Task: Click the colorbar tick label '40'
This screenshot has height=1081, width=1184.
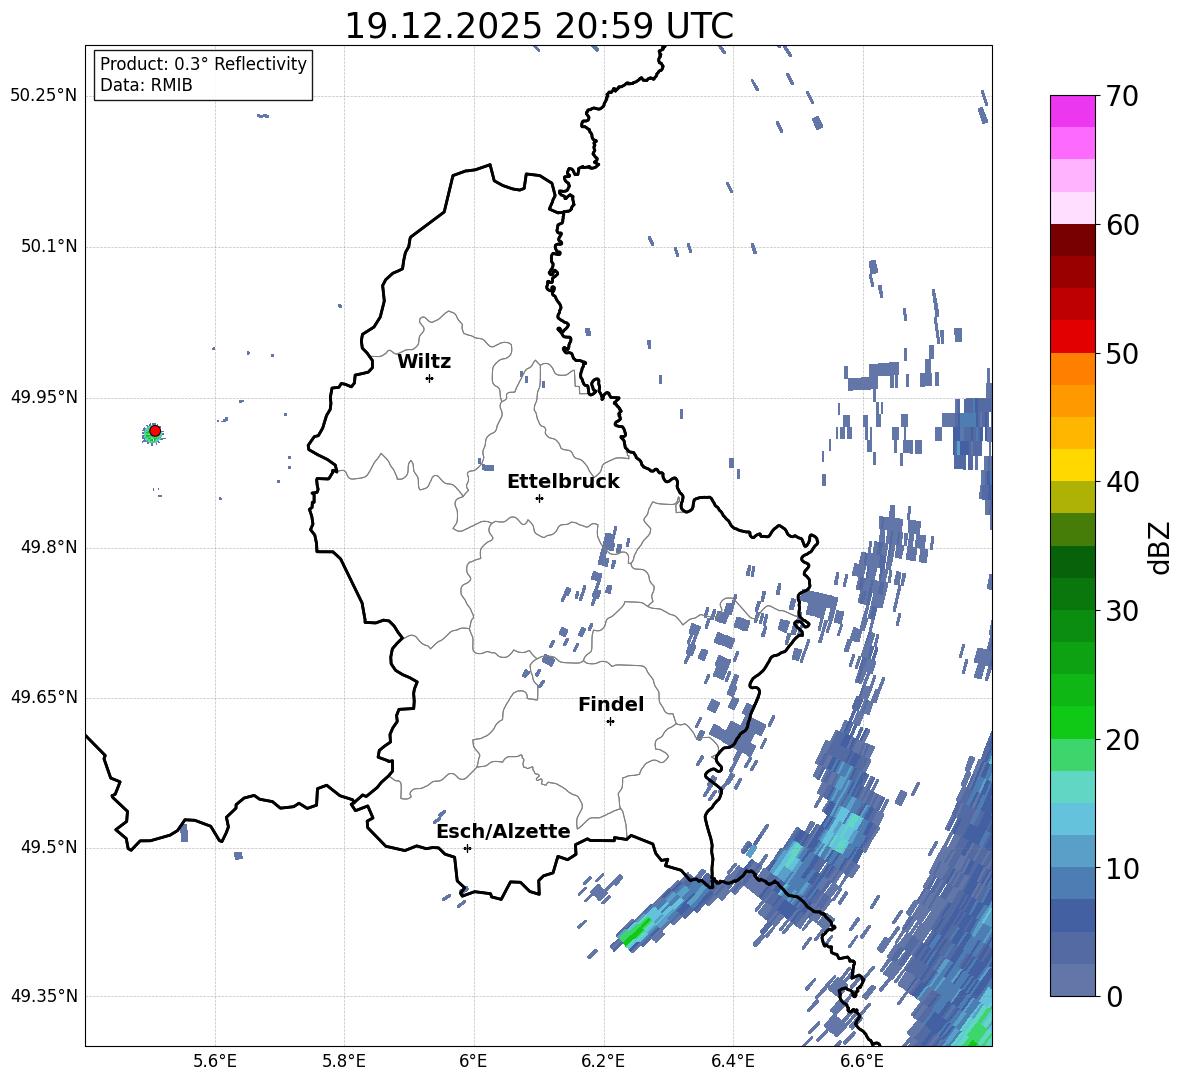Action: point(1122,482)
